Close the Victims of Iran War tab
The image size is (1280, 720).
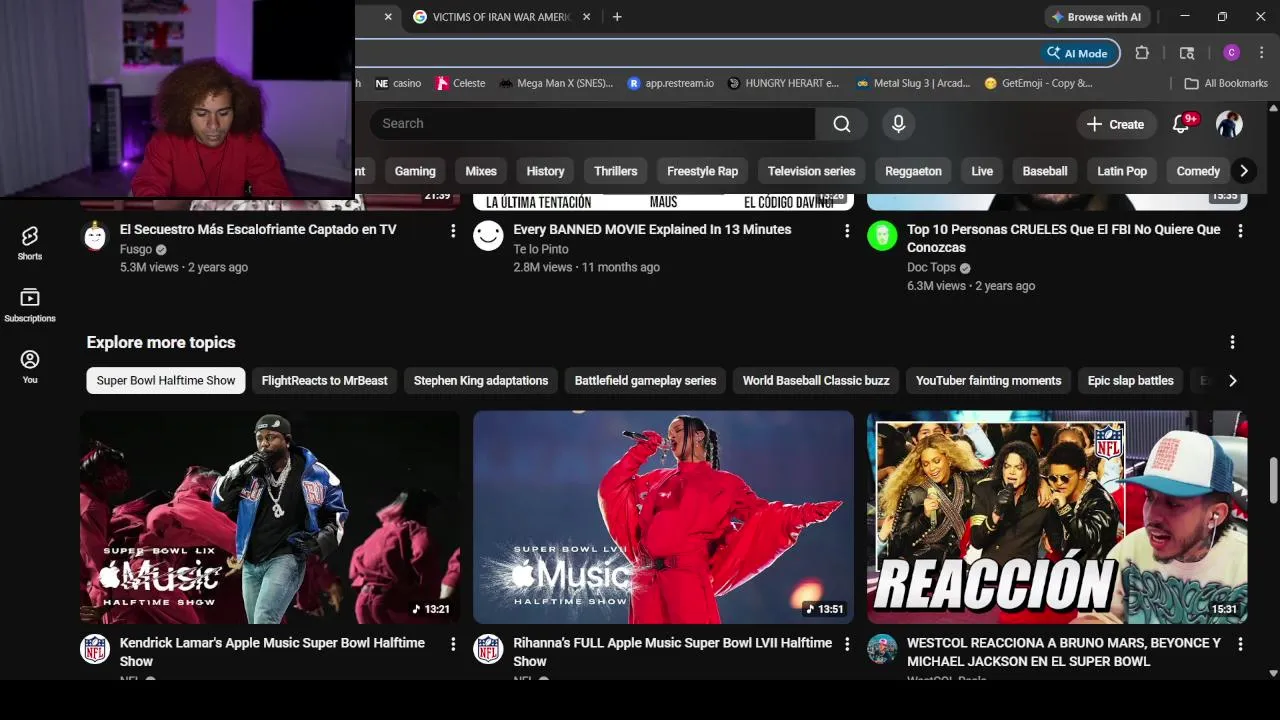click(x=587, y=17)
